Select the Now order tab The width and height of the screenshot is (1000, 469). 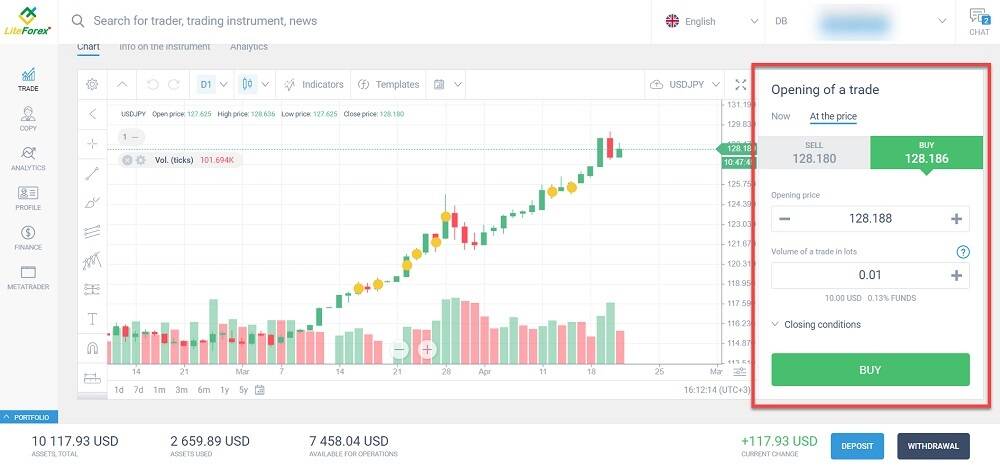(x=781, y=116)
